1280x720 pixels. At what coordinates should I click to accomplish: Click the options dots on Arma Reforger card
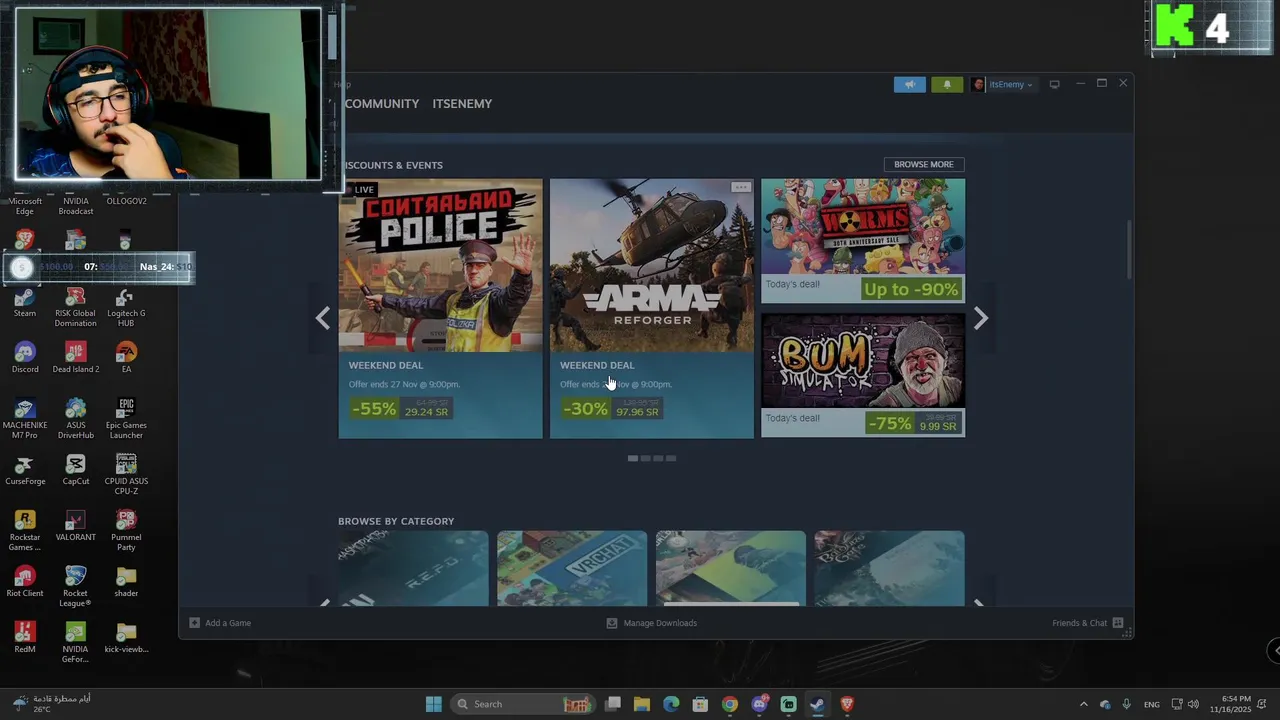click(x=740, y=187)
